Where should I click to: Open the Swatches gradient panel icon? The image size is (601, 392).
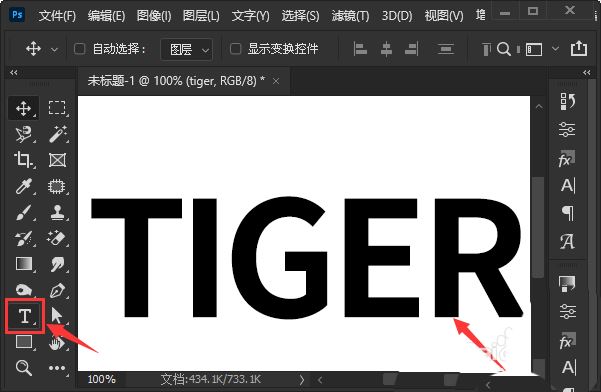tap(567, 284)
